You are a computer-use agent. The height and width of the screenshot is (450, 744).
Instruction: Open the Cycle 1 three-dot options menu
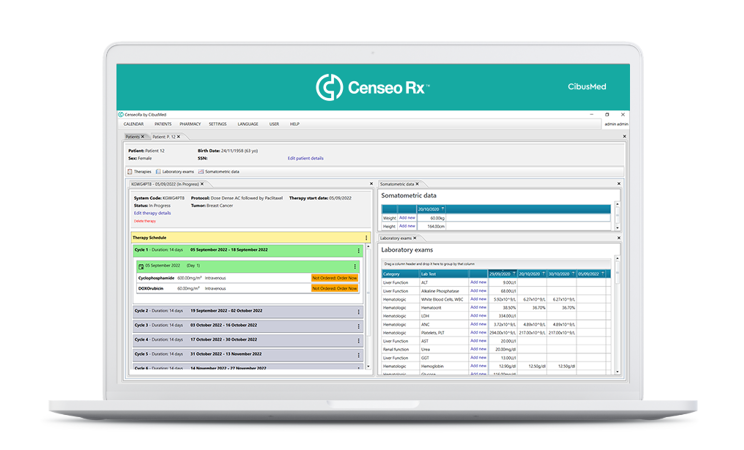click(x=358, y=250)
